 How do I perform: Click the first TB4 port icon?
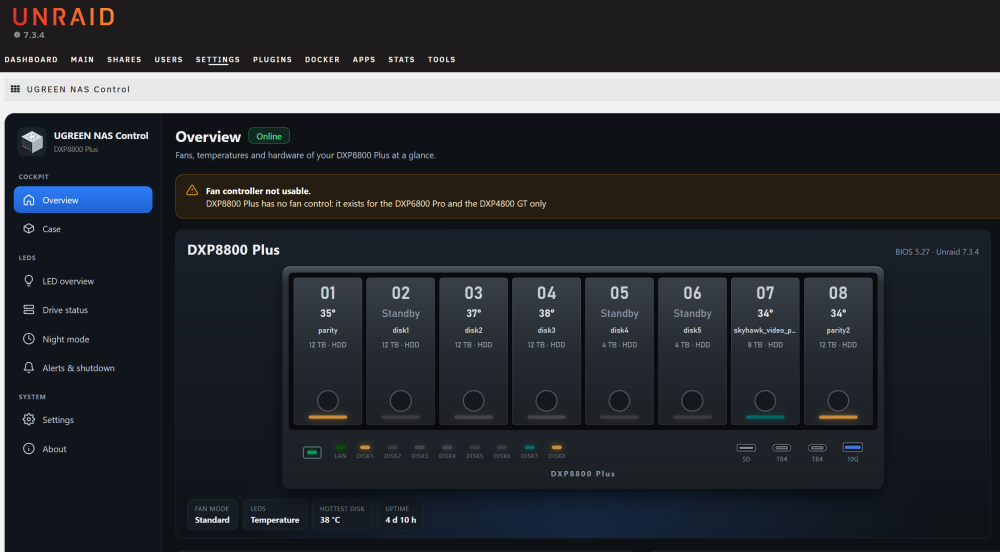(x=782, y=447)
